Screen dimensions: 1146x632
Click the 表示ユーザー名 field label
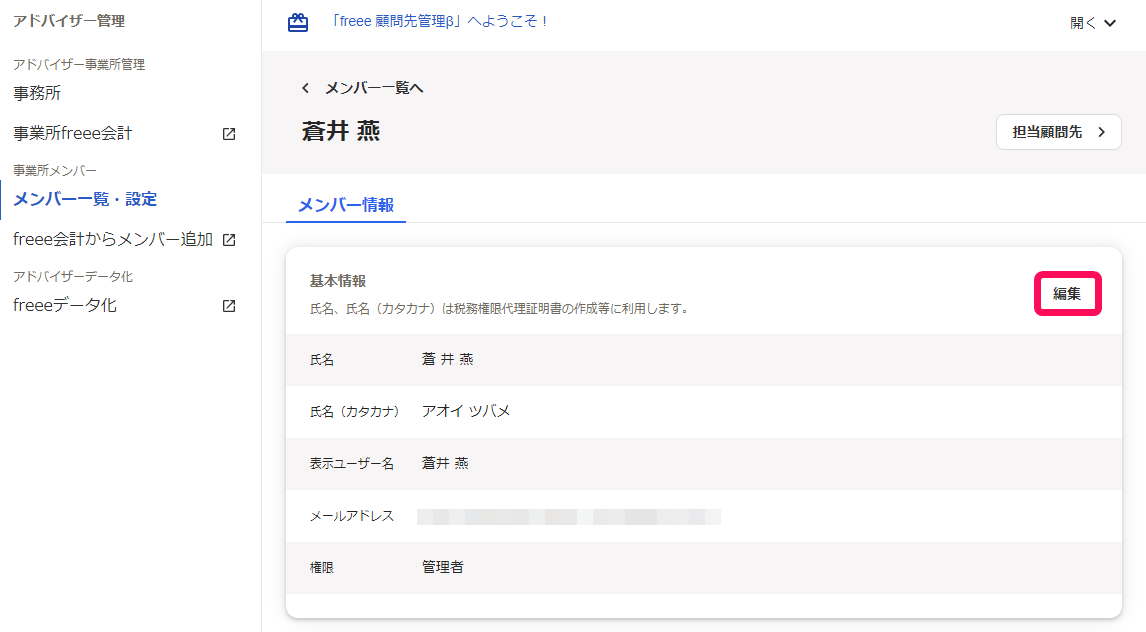pyautogui.click(x=352, y=464)
